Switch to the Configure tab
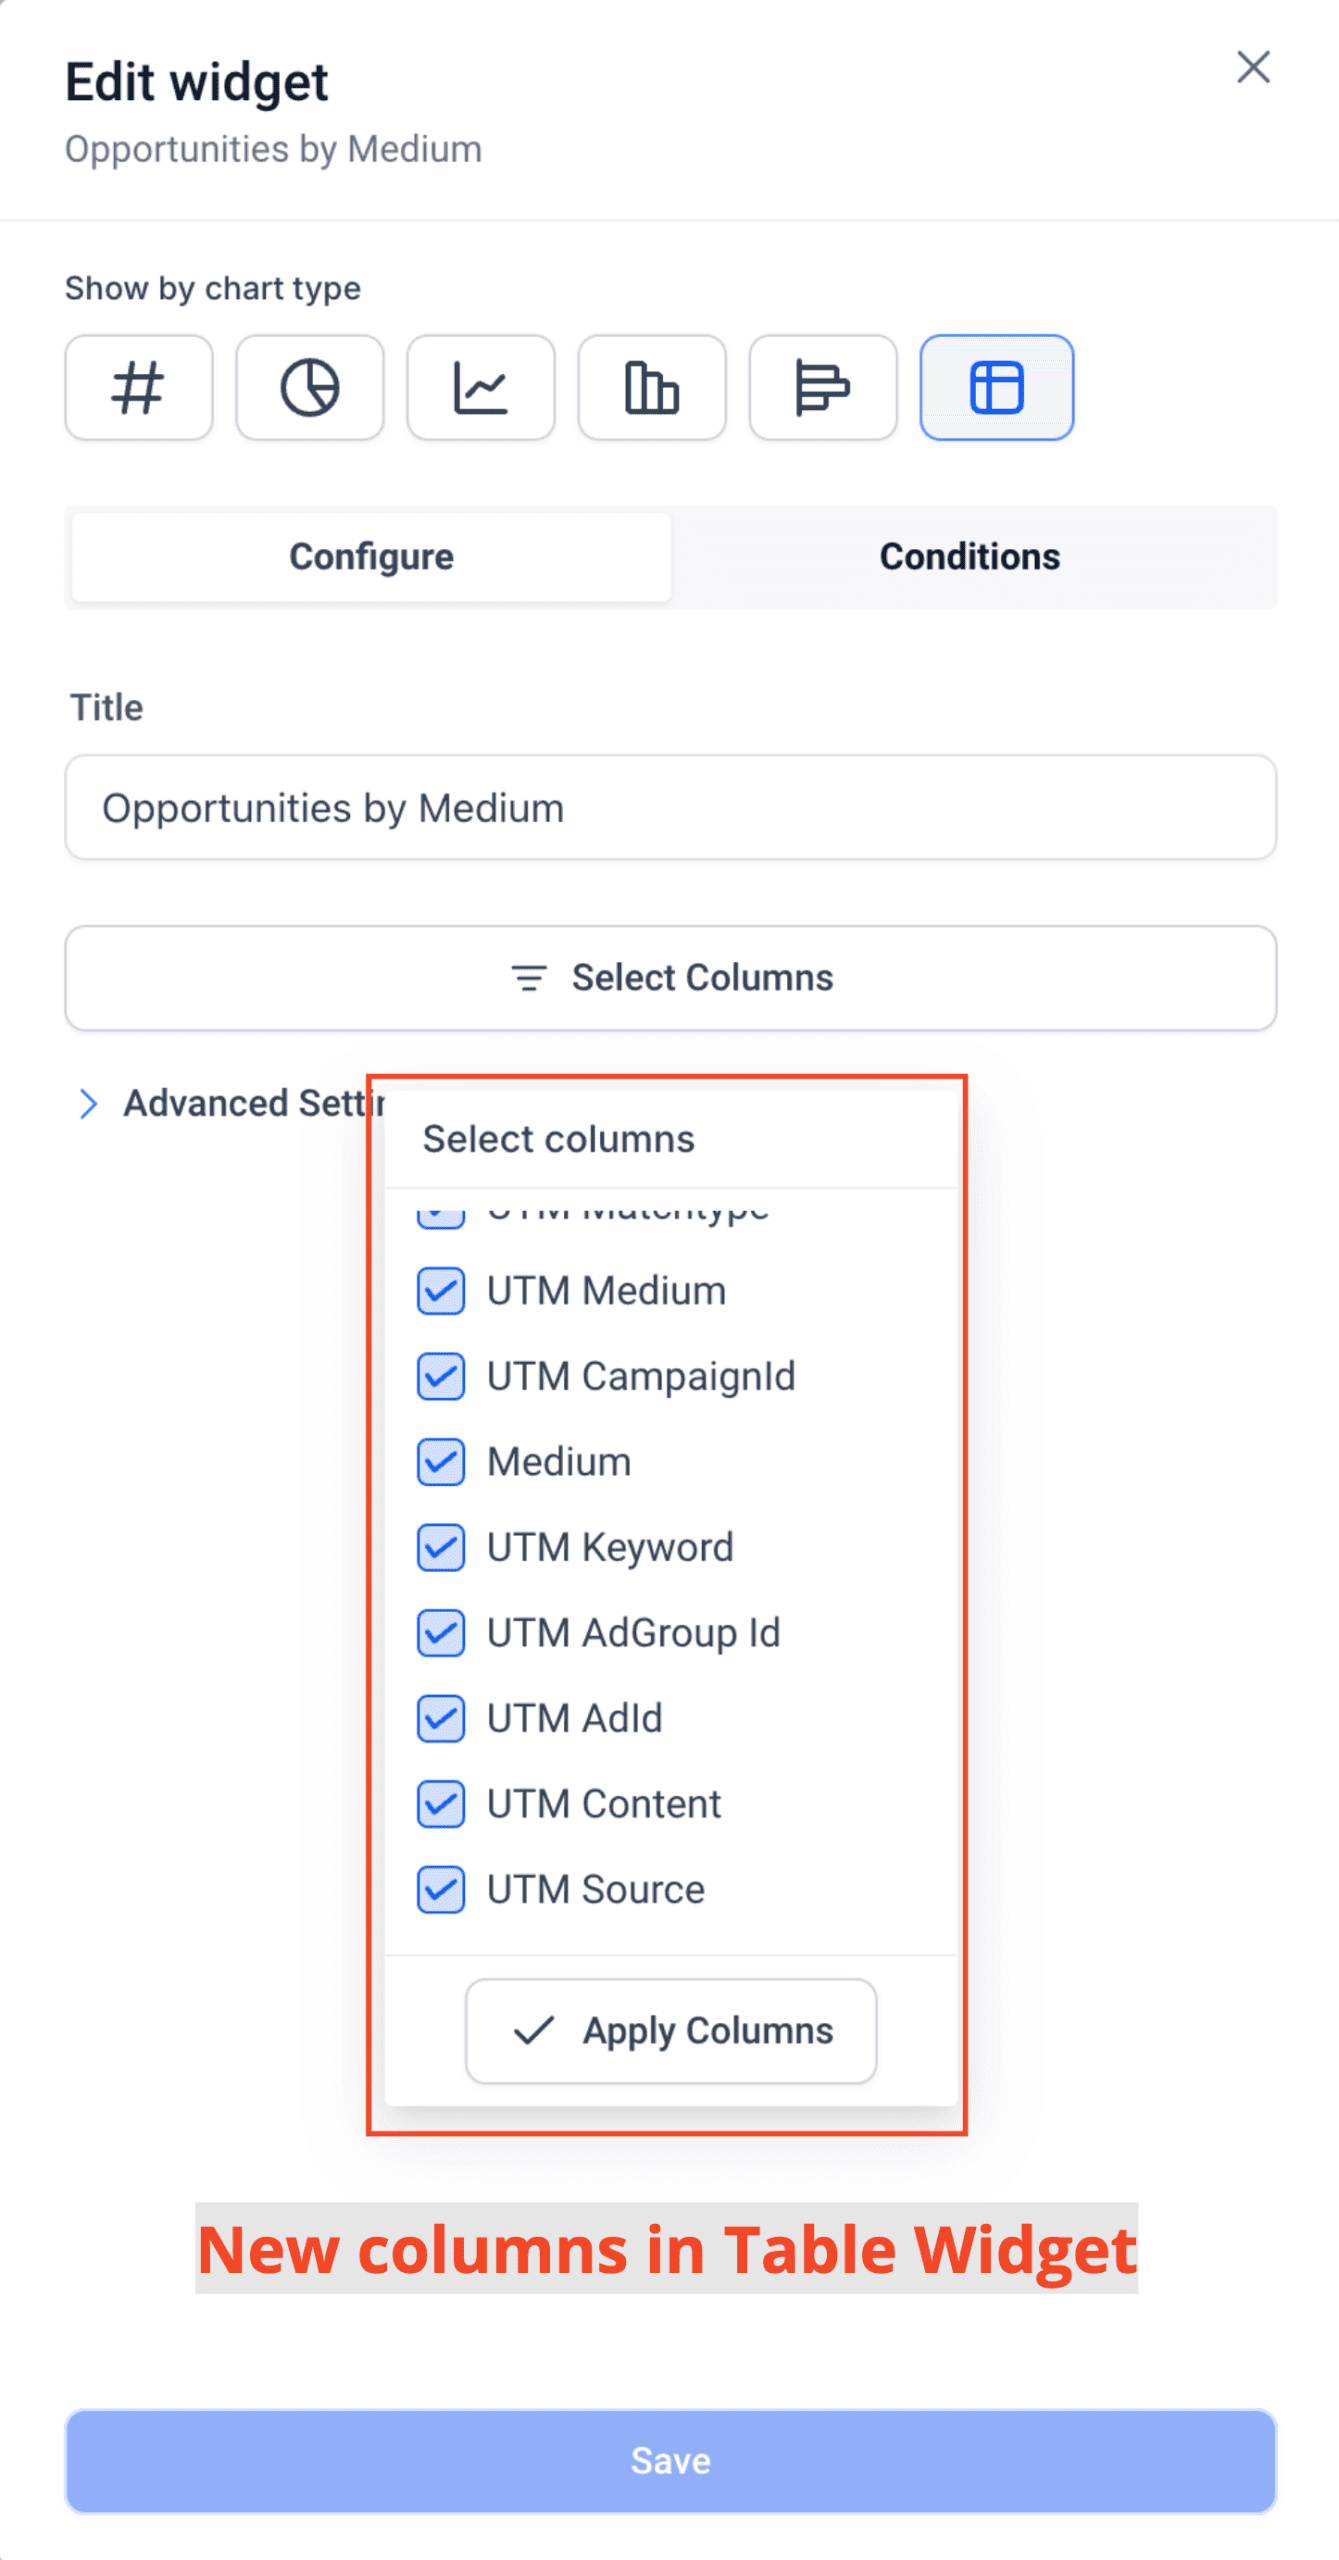The image size is (1339, 2560). point(371,557)
